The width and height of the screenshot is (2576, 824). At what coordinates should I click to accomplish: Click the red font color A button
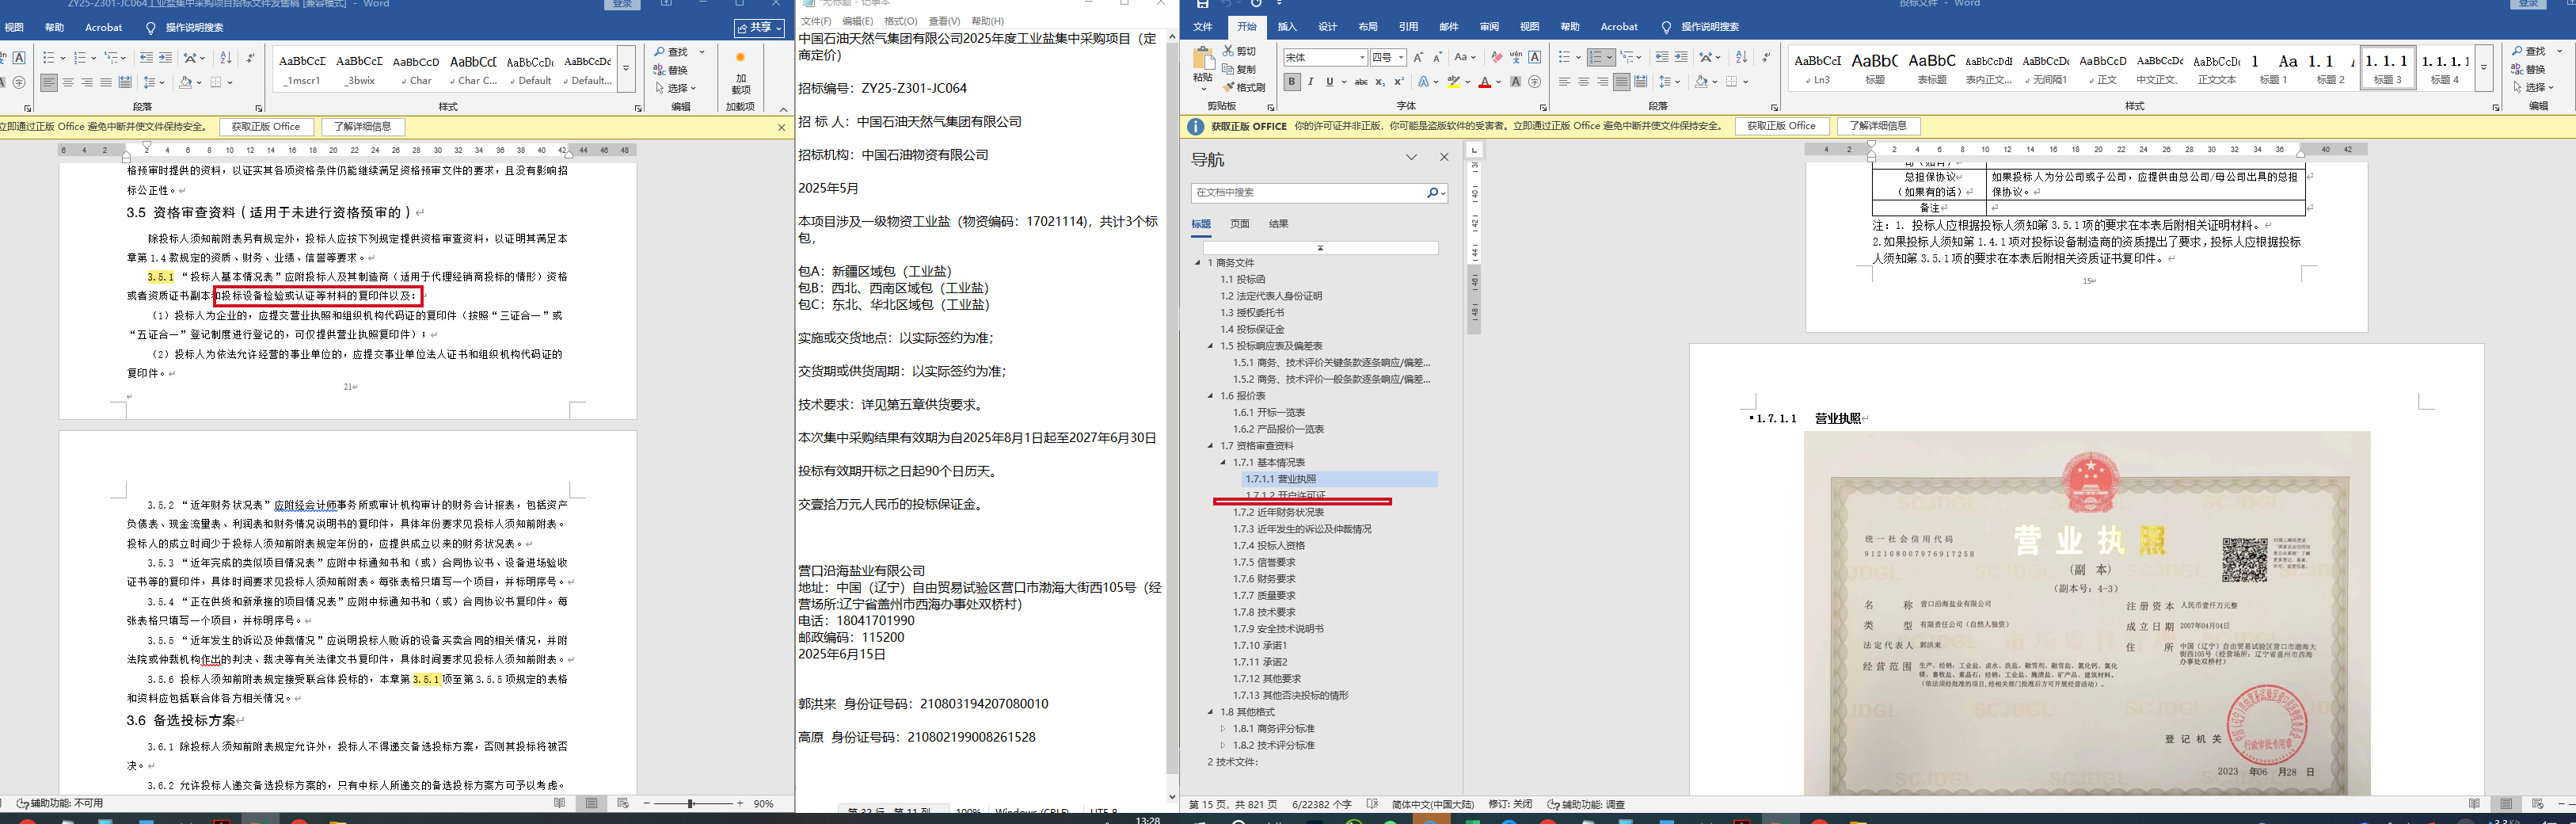click(1485, 82)
